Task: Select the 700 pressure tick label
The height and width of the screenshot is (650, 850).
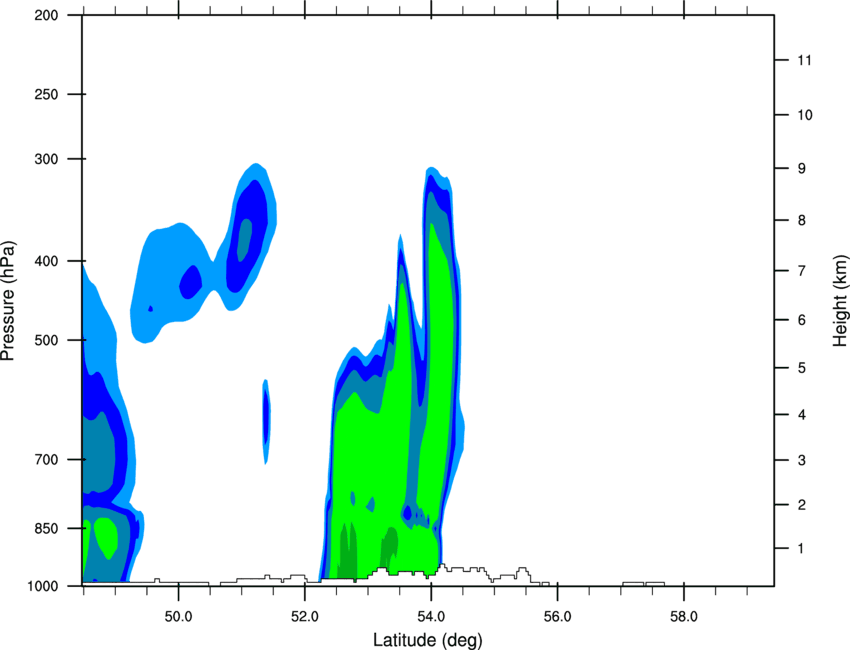Action: tap(46, 460)
